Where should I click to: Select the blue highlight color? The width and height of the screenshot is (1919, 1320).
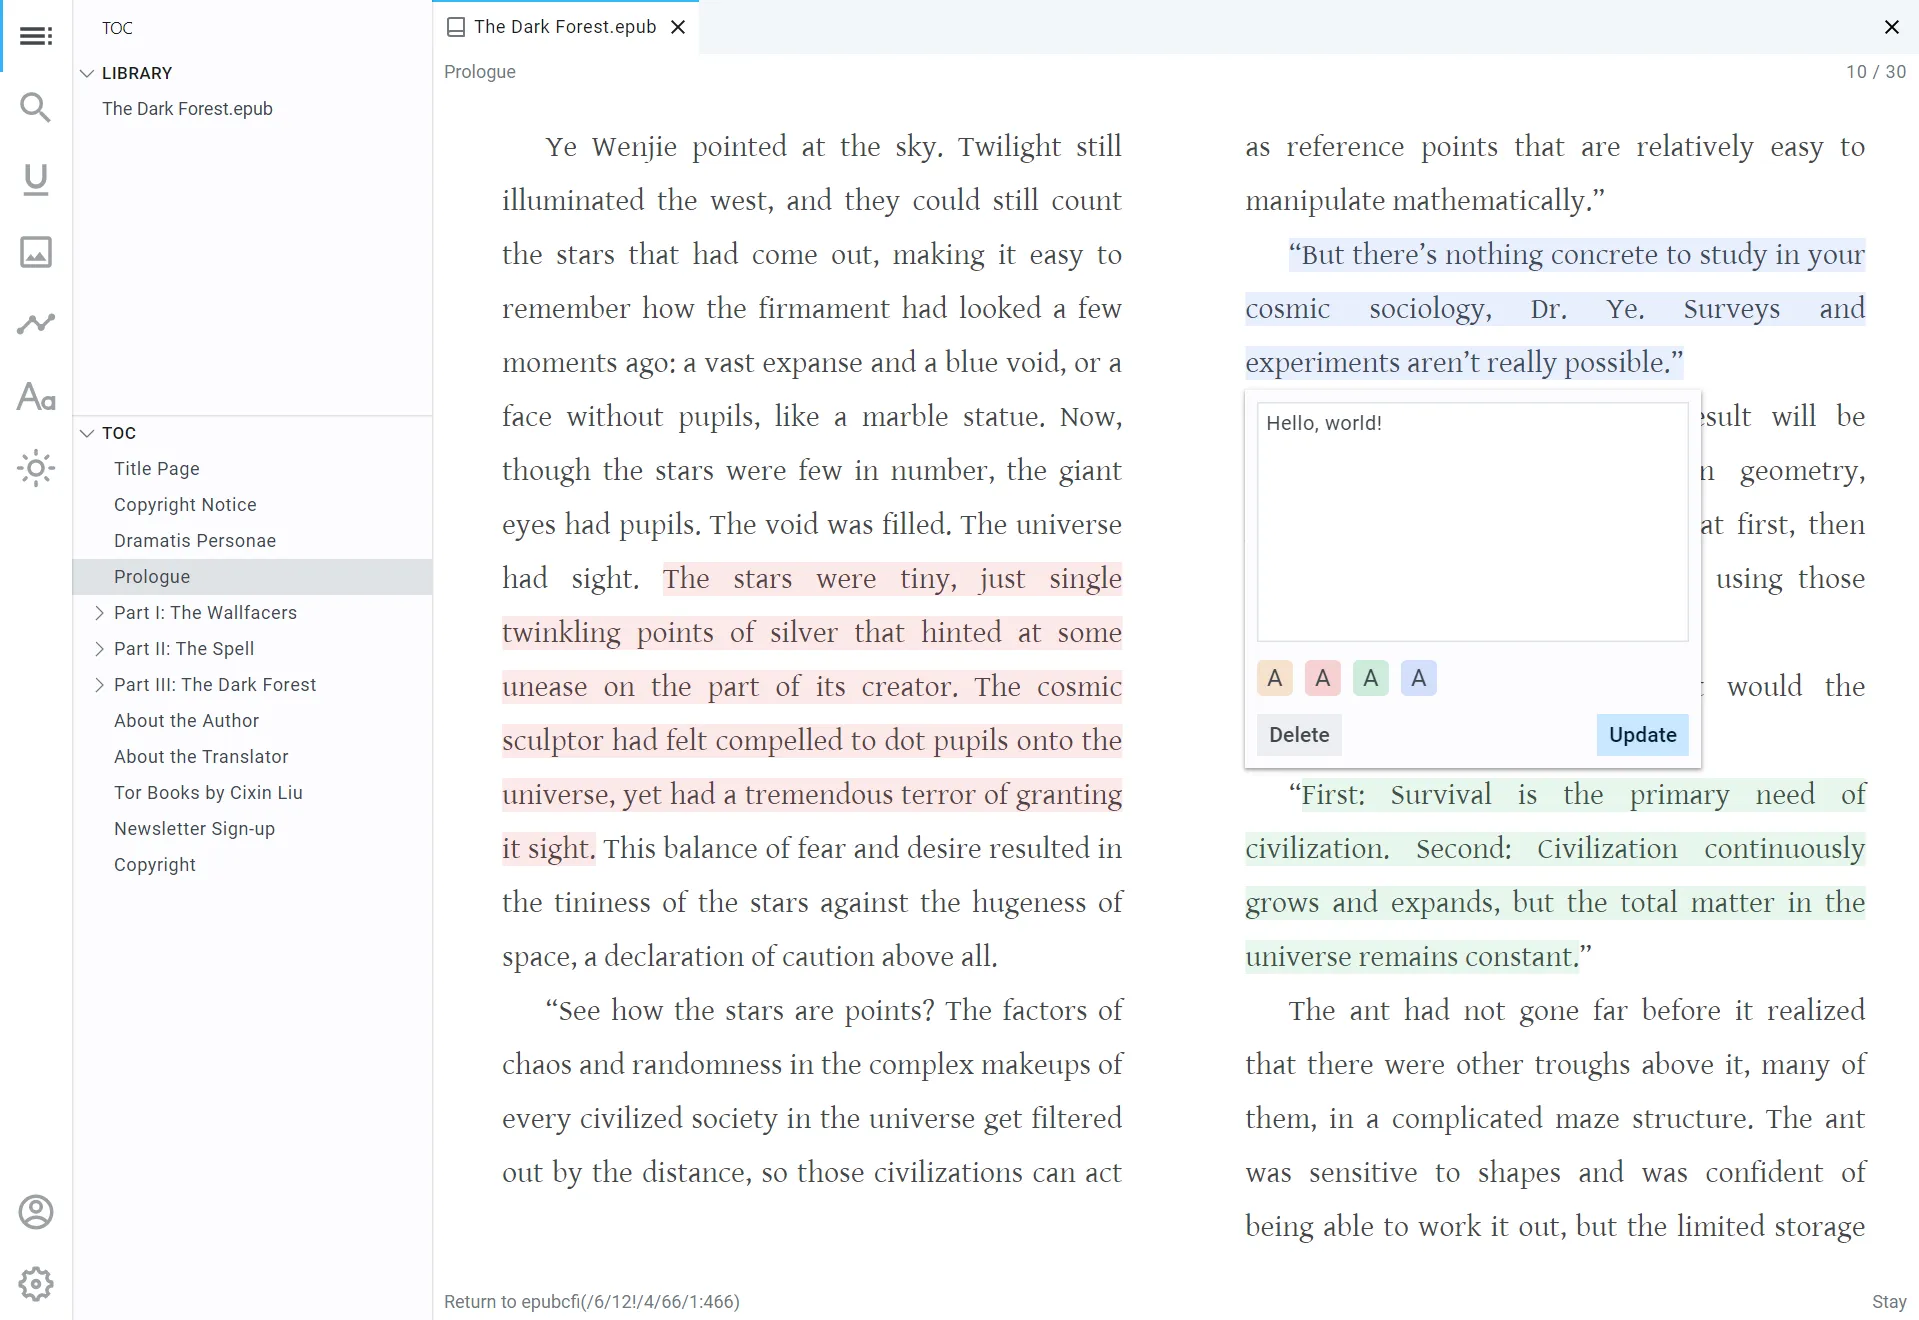click(x=1418, y=677)
